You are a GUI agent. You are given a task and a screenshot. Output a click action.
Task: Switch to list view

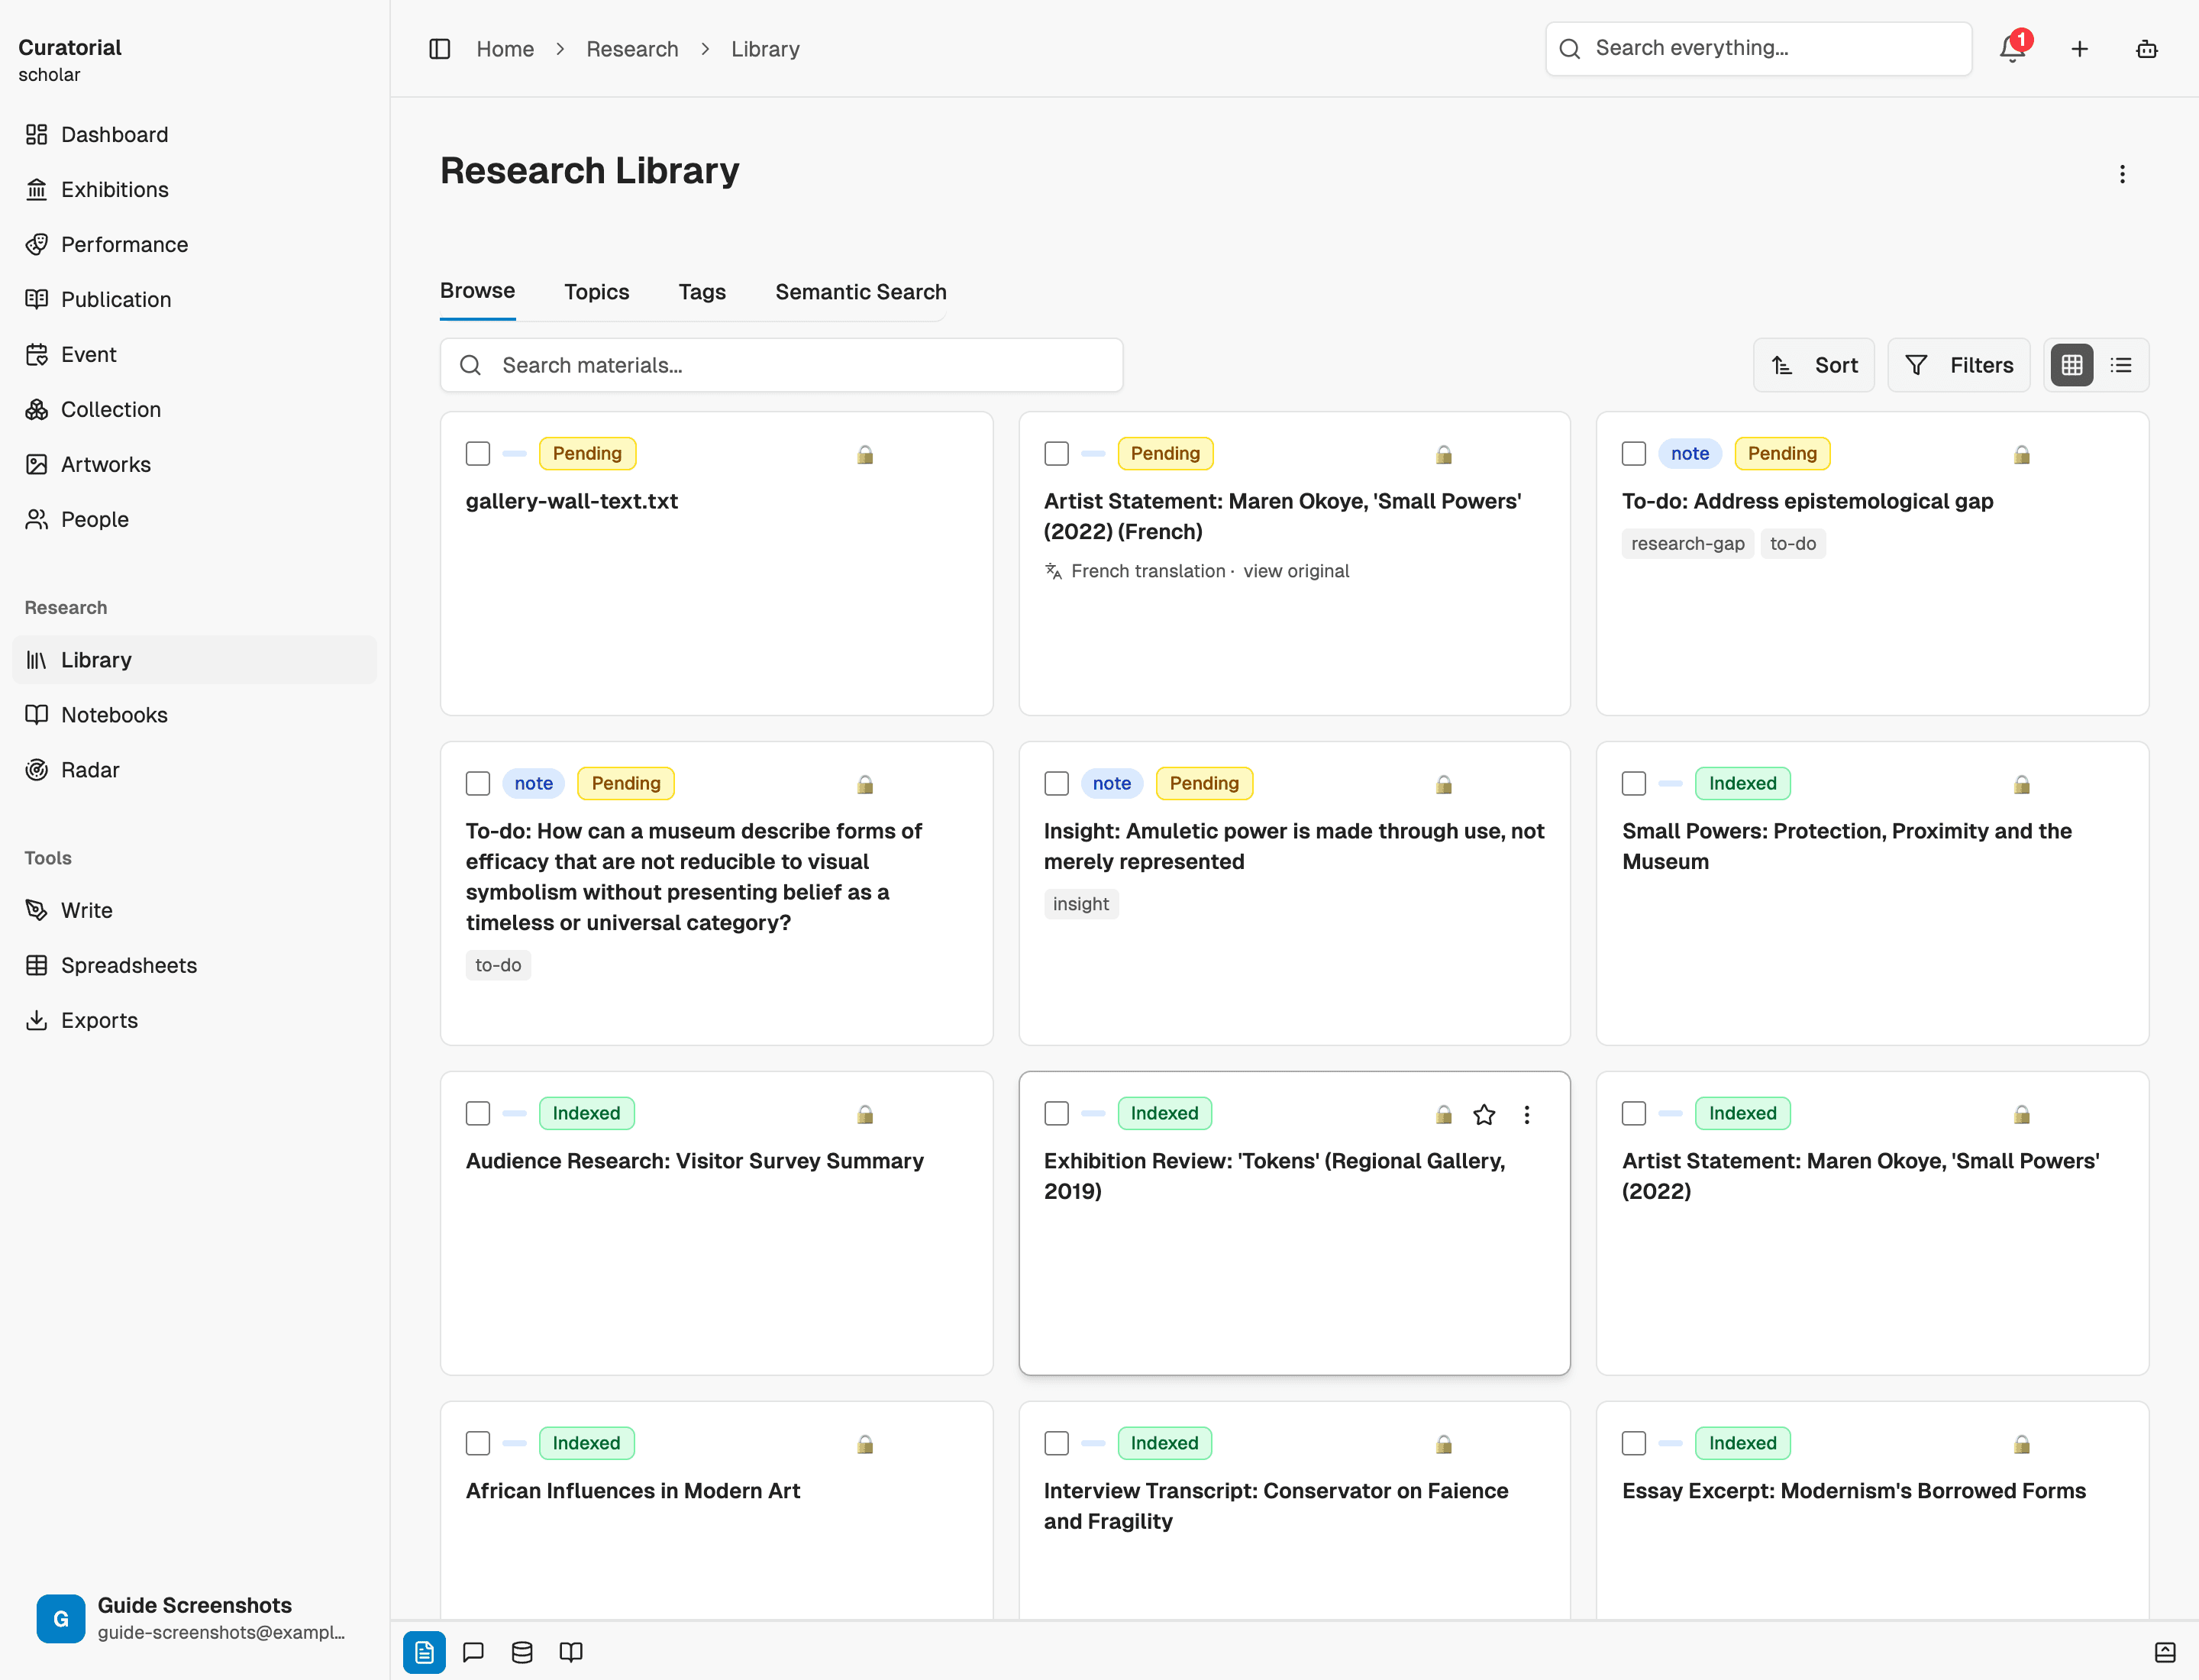pos(2121,365)
